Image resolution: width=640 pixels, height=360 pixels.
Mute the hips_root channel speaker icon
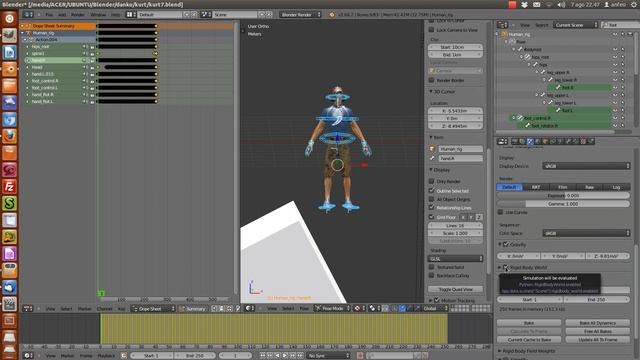84,47
